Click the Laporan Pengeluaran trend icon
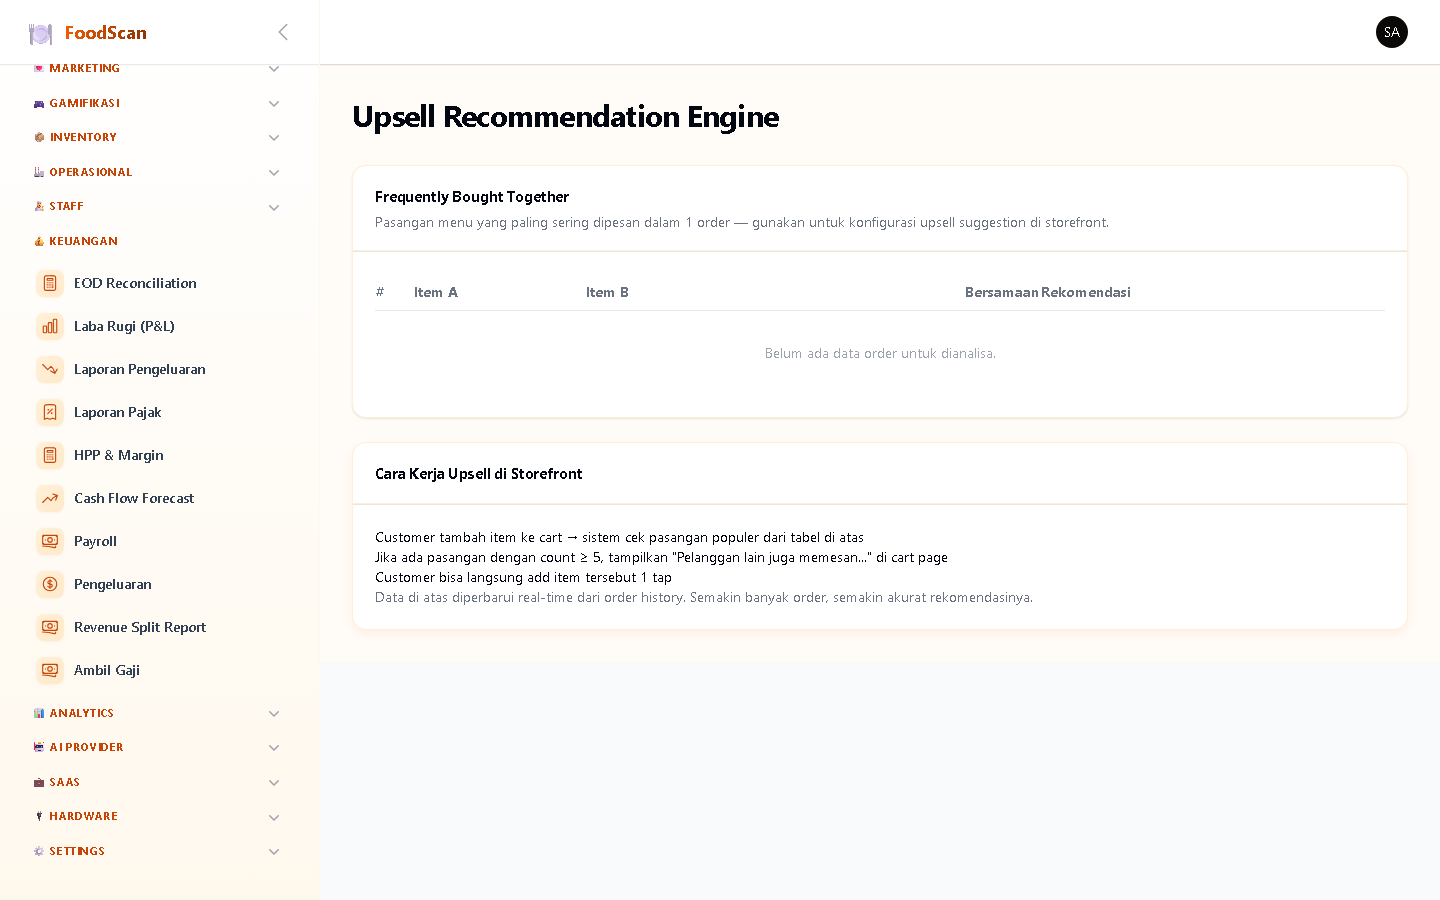Viewport: 1440px width, 900px height. coord(50,369)
